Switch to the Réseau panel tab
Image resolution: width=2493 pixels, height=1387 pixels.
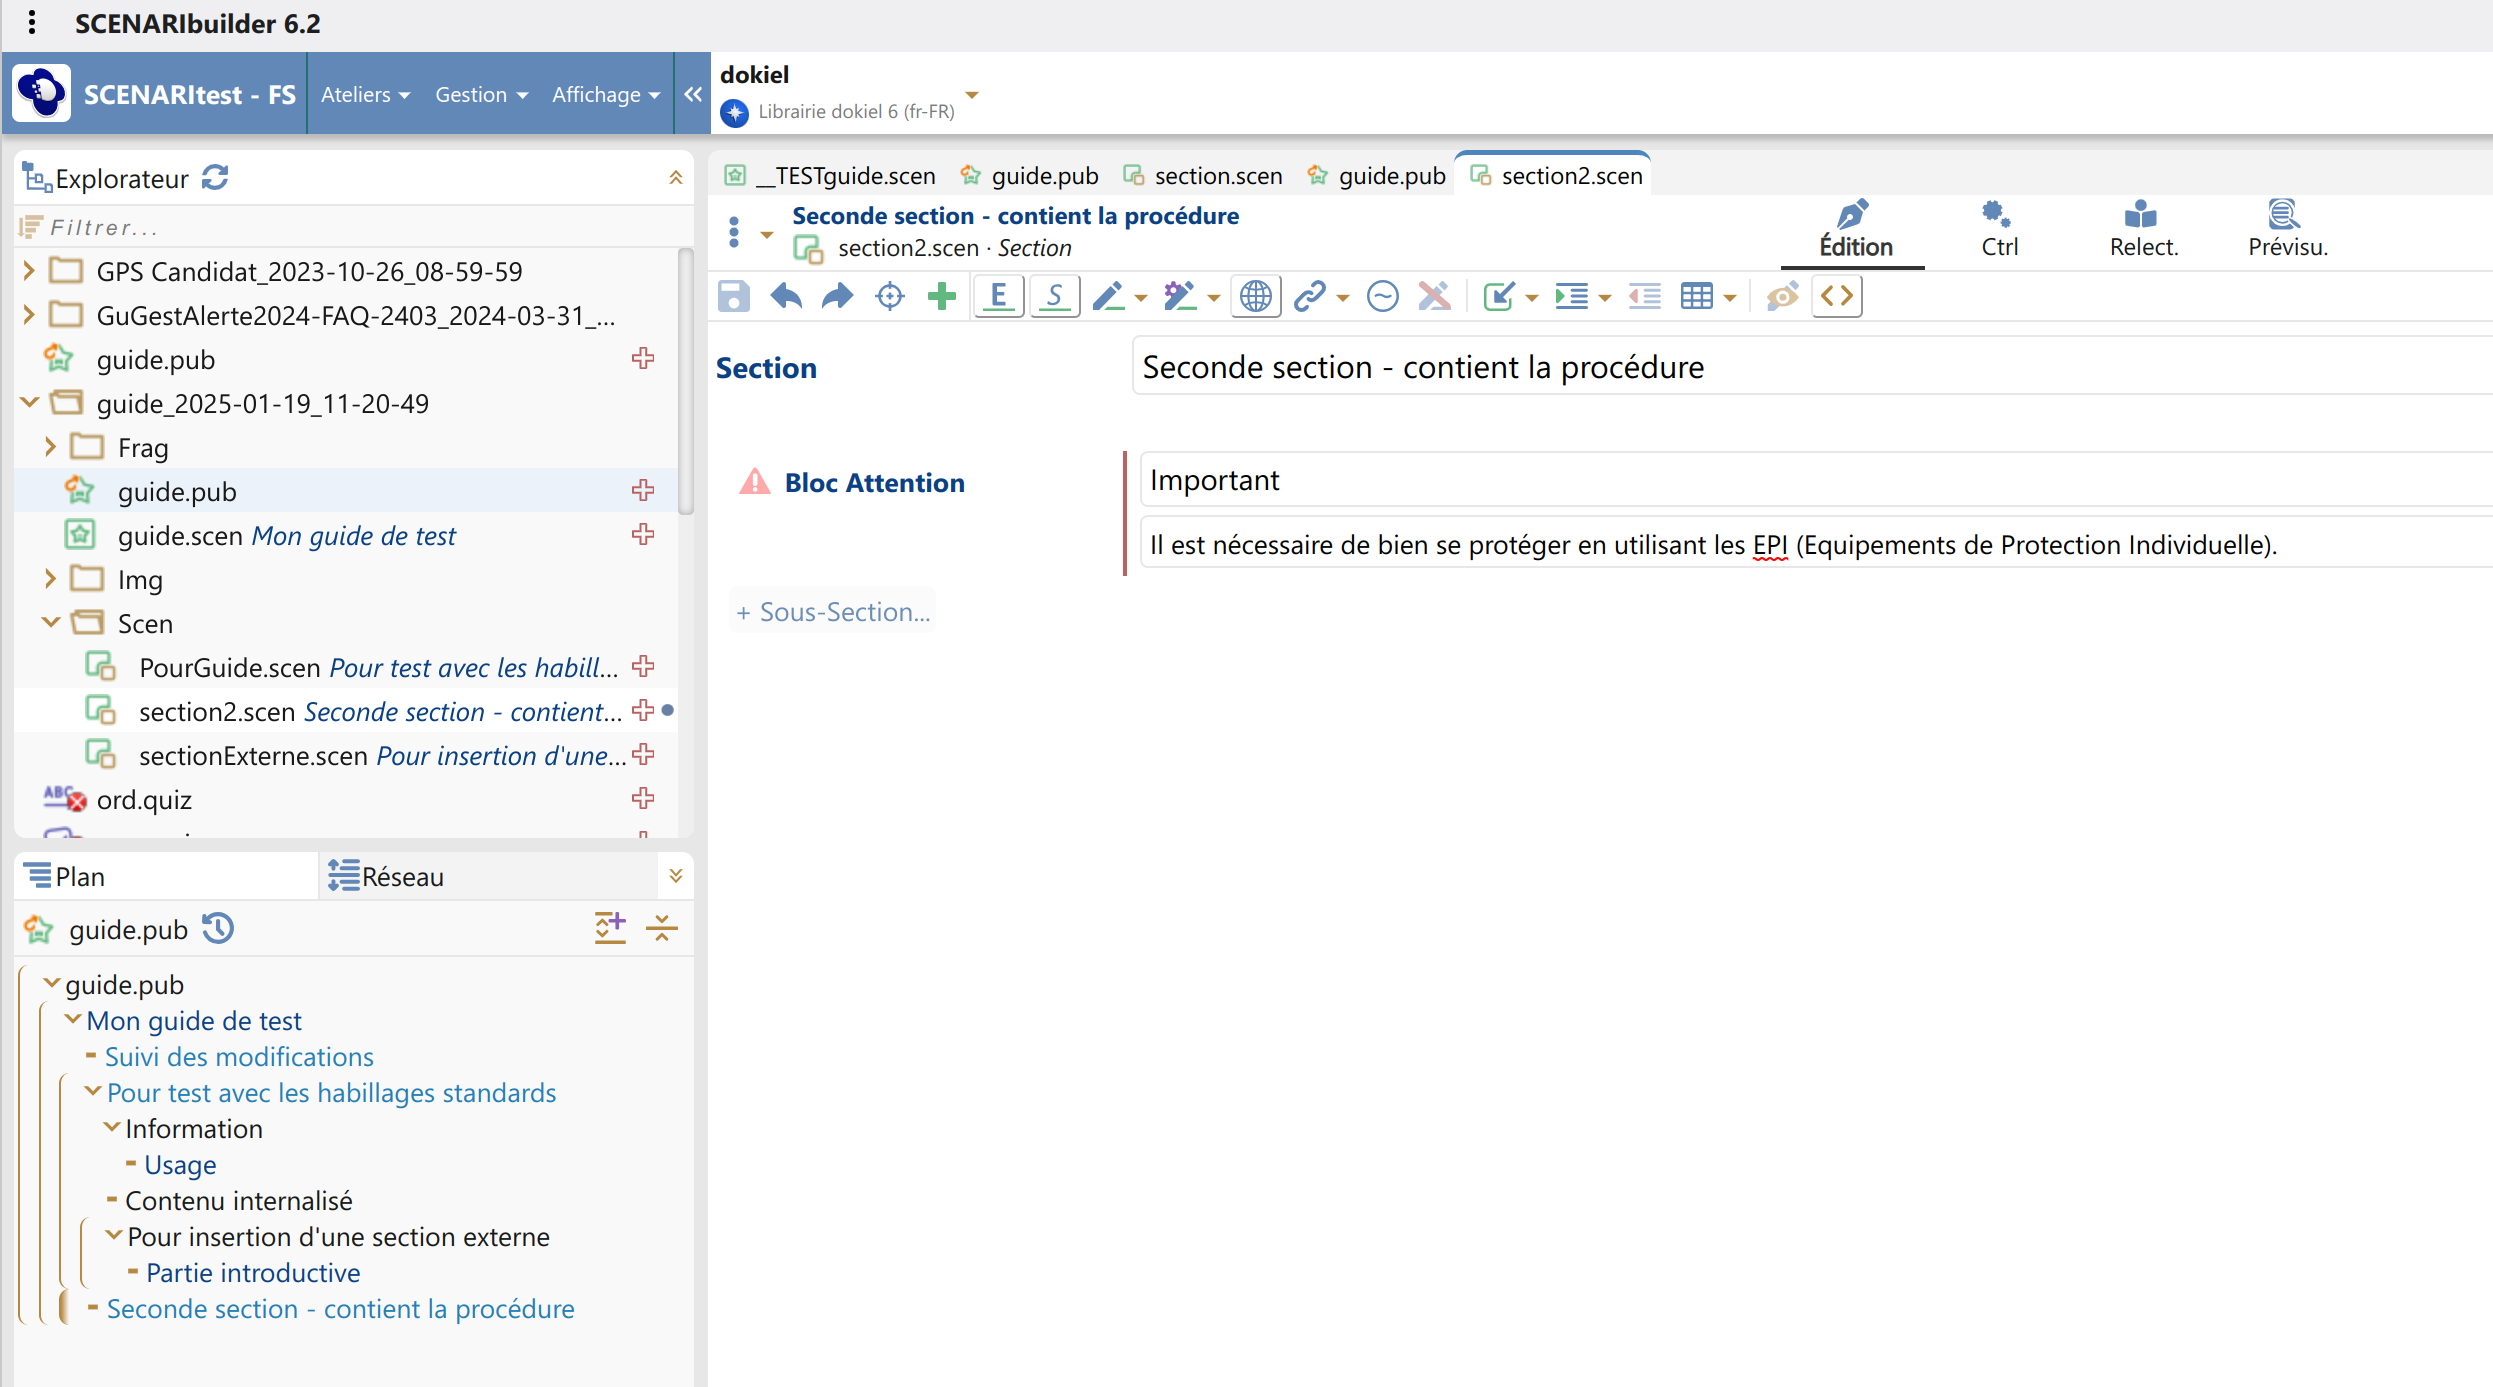490,876
